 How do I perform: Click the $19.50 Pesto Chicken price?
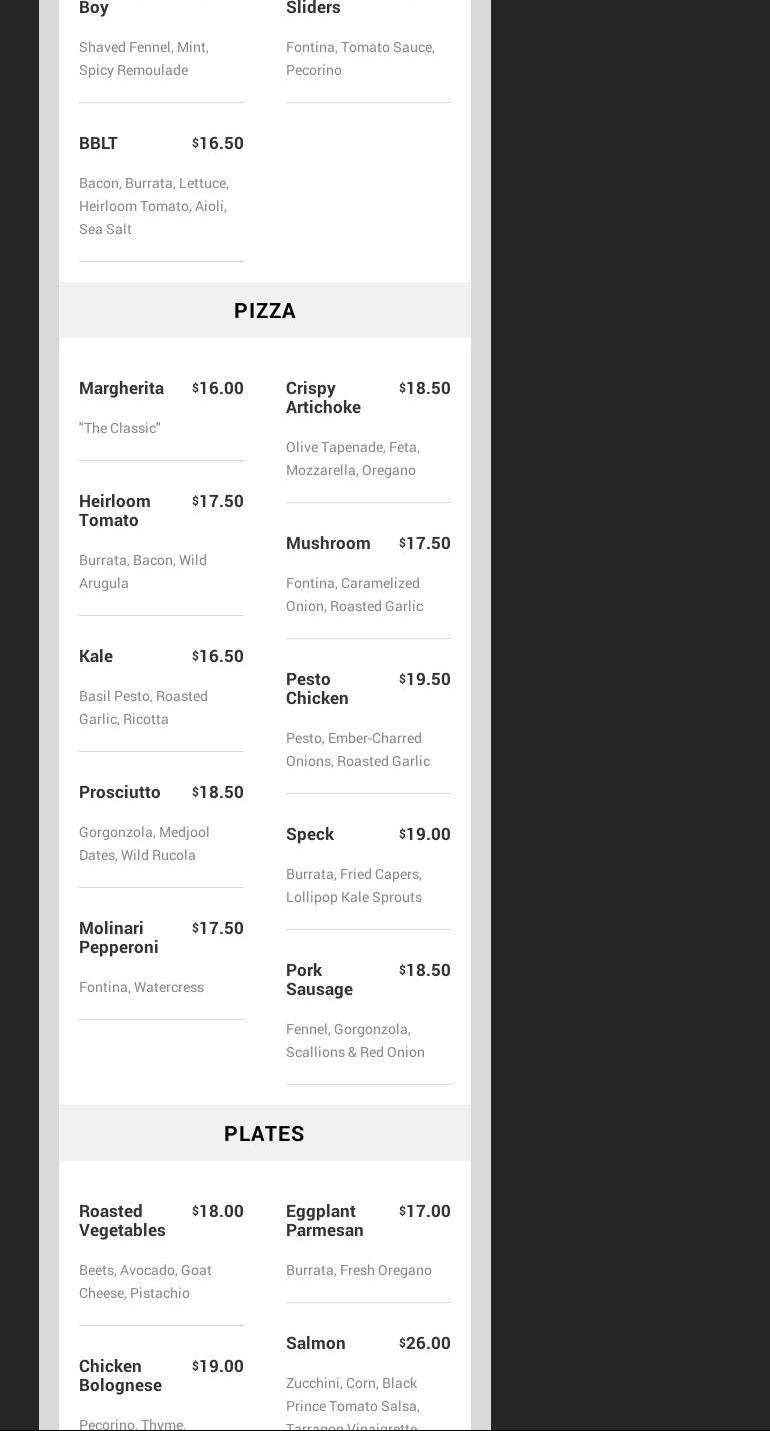[x=425, y=679]
